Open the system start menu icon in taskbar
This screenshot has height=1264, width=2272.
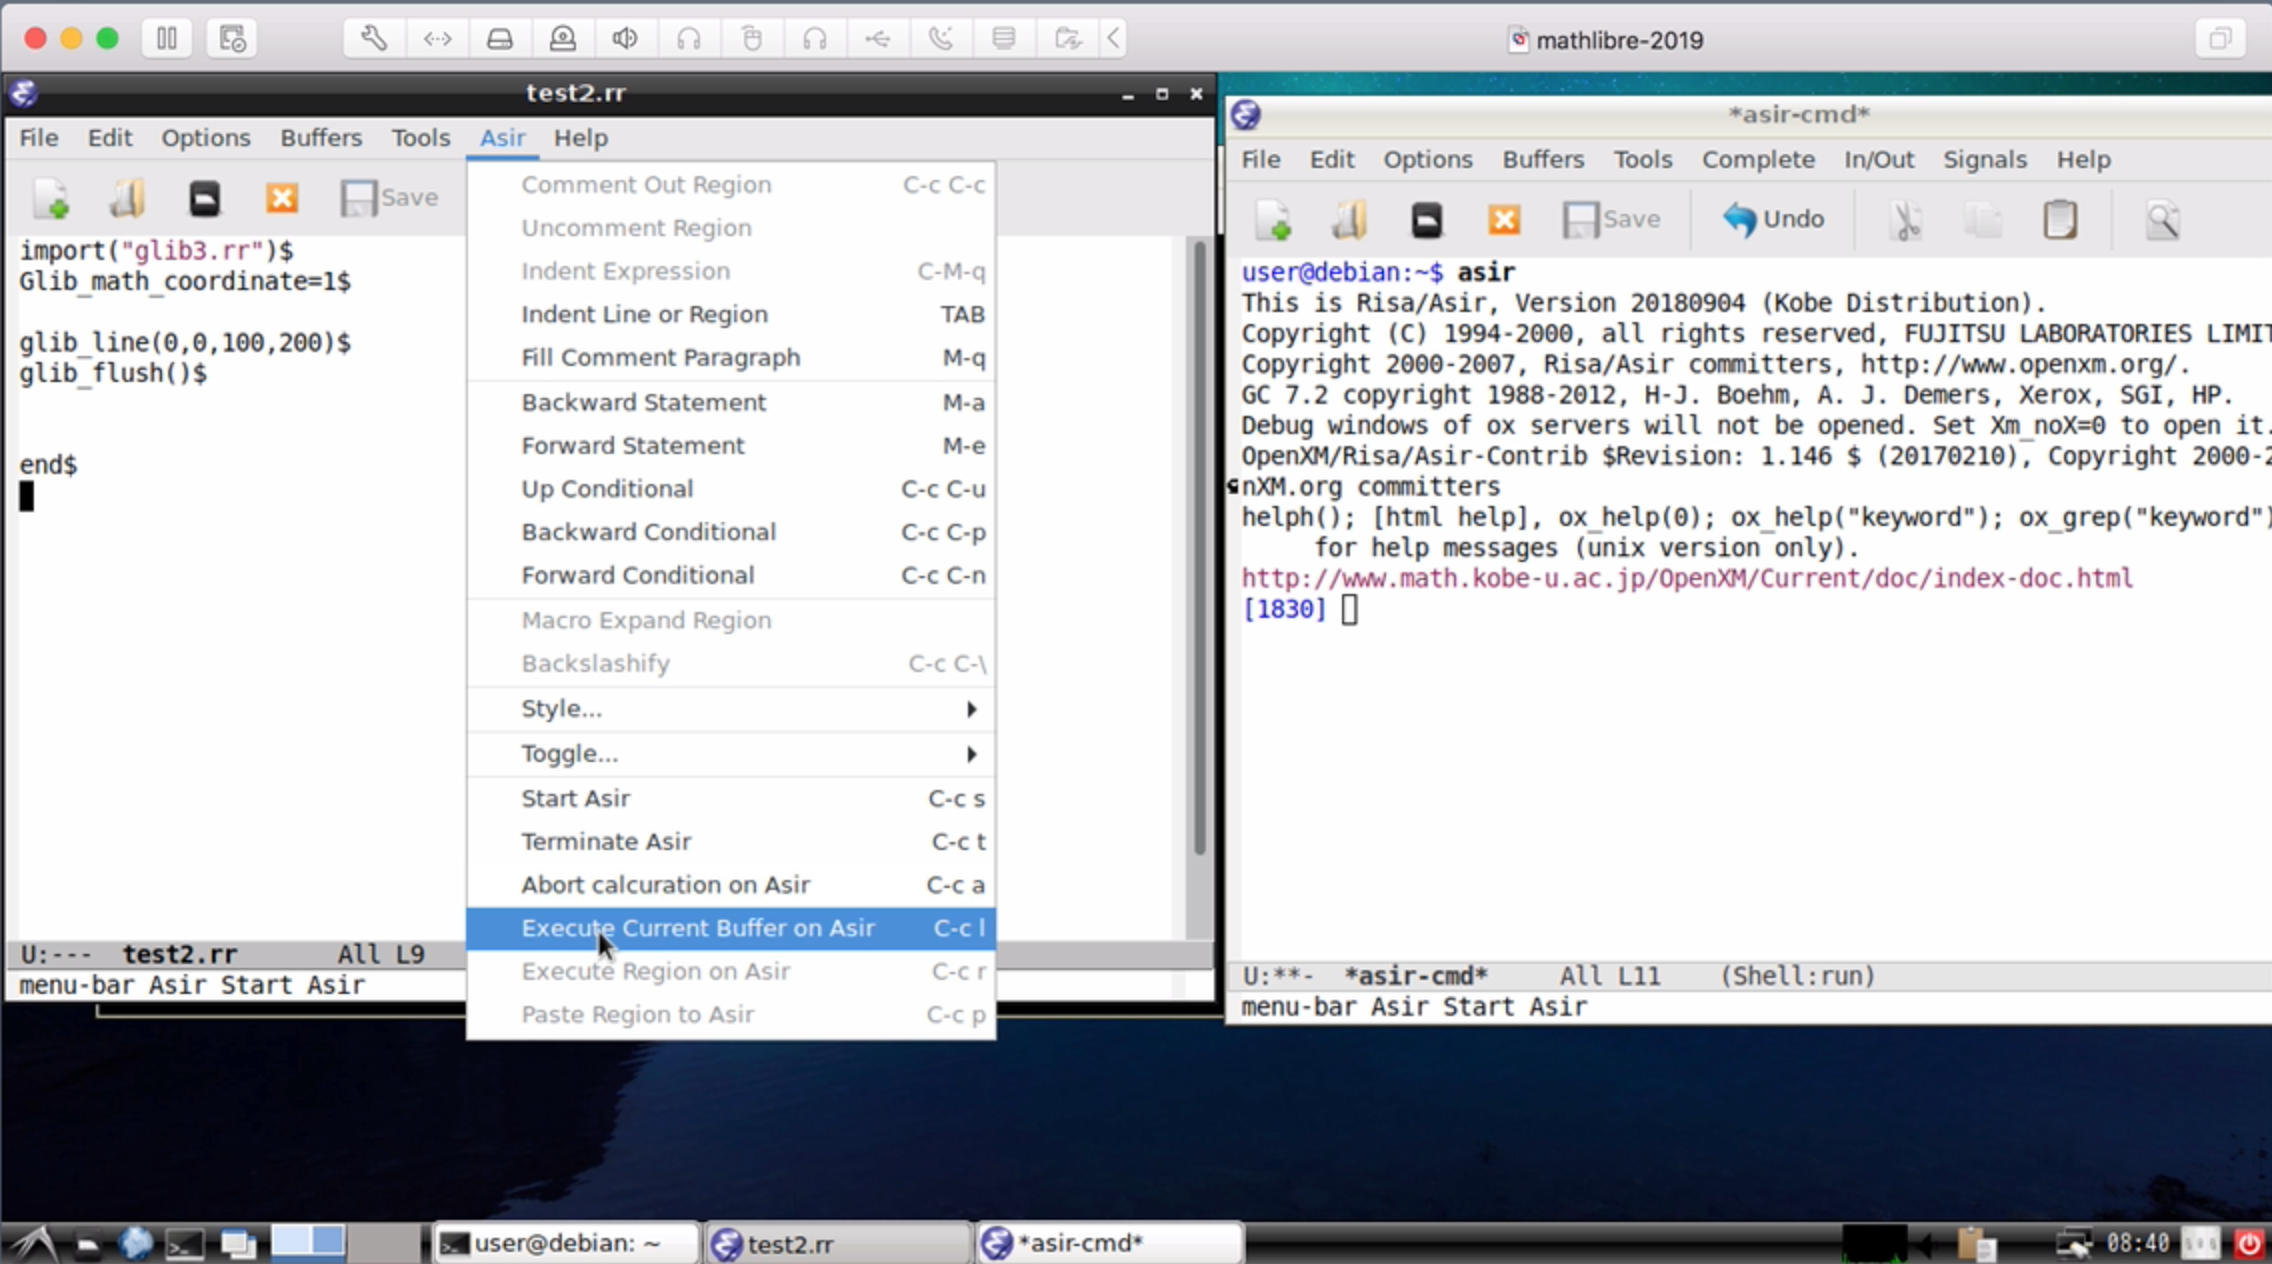[34, 1243]
